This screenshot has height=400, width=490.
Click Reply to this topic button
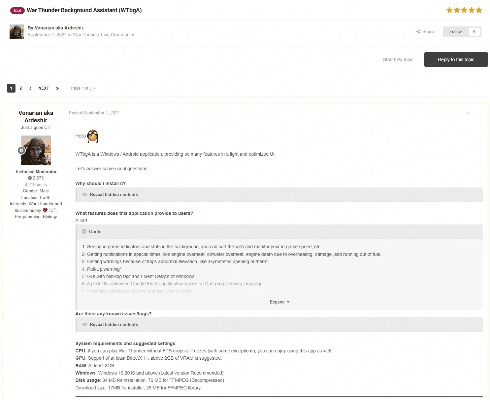456,59
